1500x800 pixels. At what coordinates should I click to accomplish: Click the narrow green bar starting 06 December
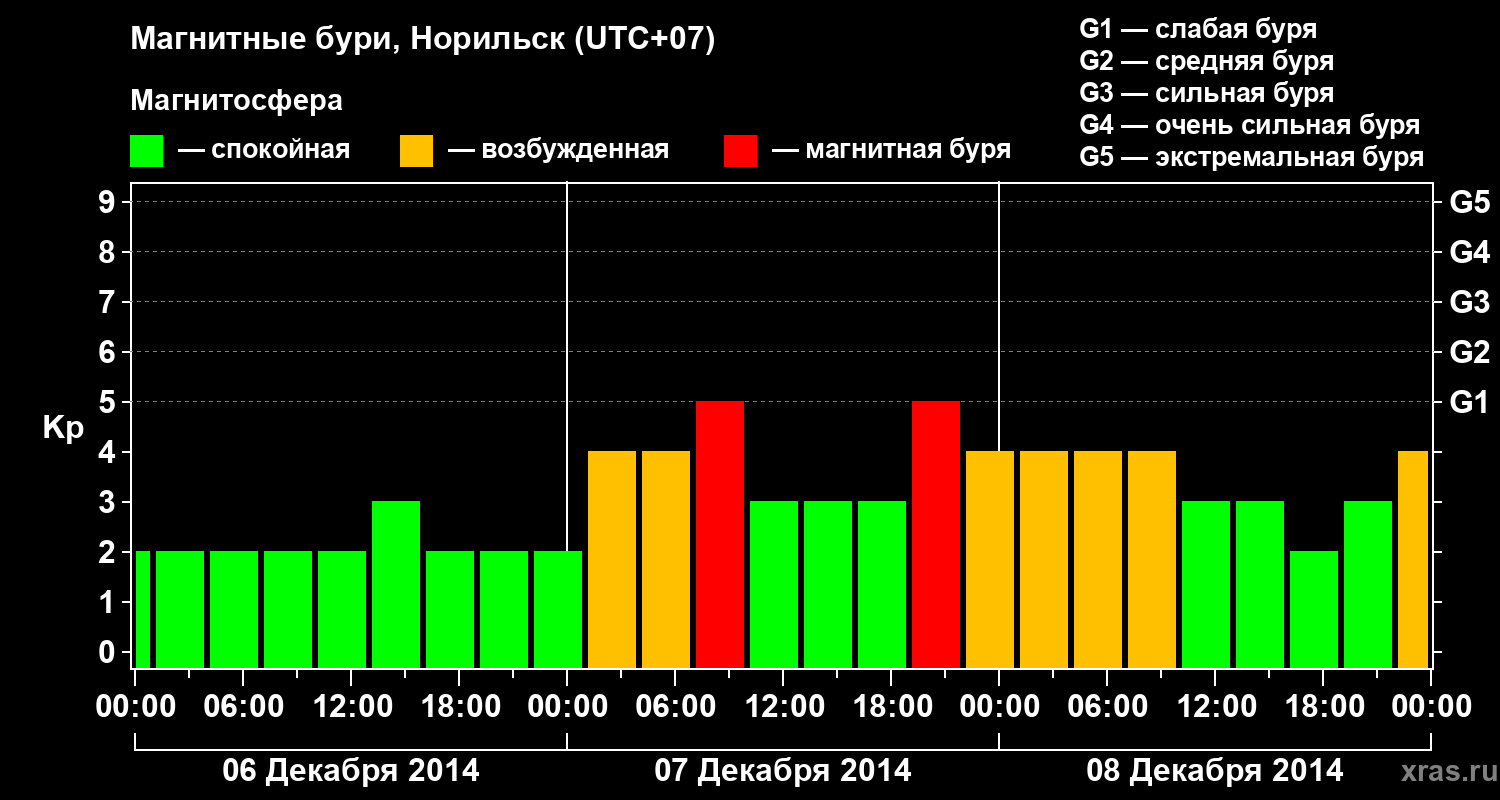coord(142,609)
